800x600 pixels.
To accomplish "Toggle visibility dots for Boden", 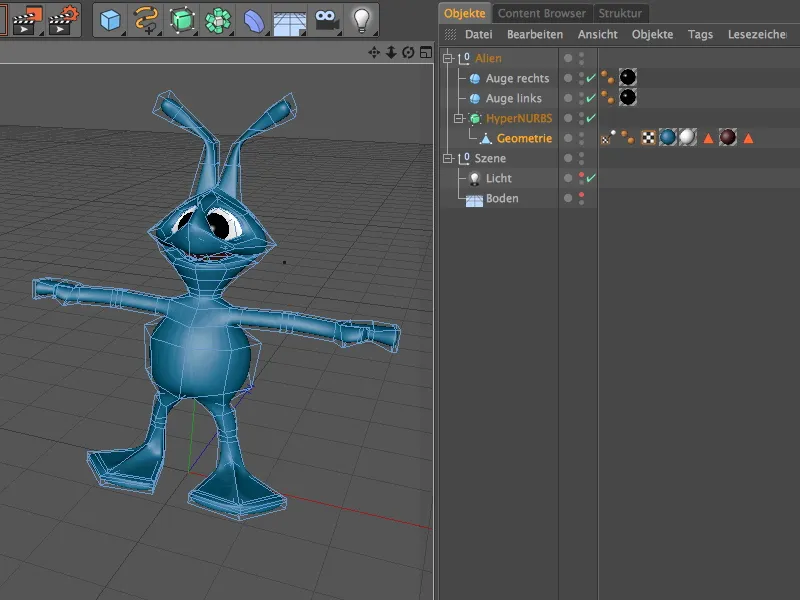I will pyautogui.click(x=581, y=198).
